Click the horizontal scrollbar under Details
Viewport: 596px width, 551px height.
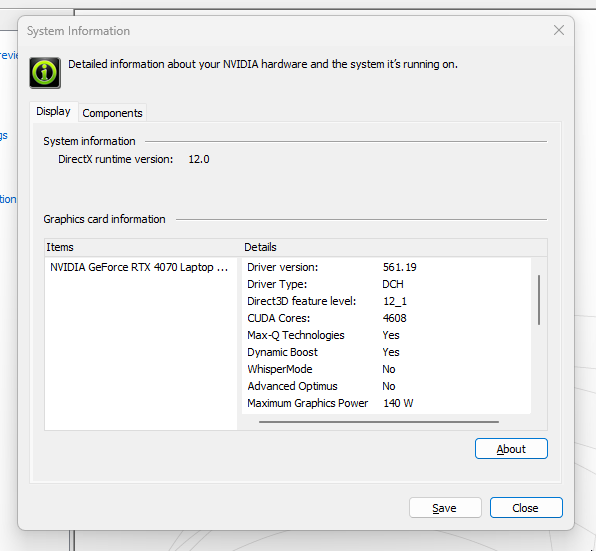(x=379, y=422)
